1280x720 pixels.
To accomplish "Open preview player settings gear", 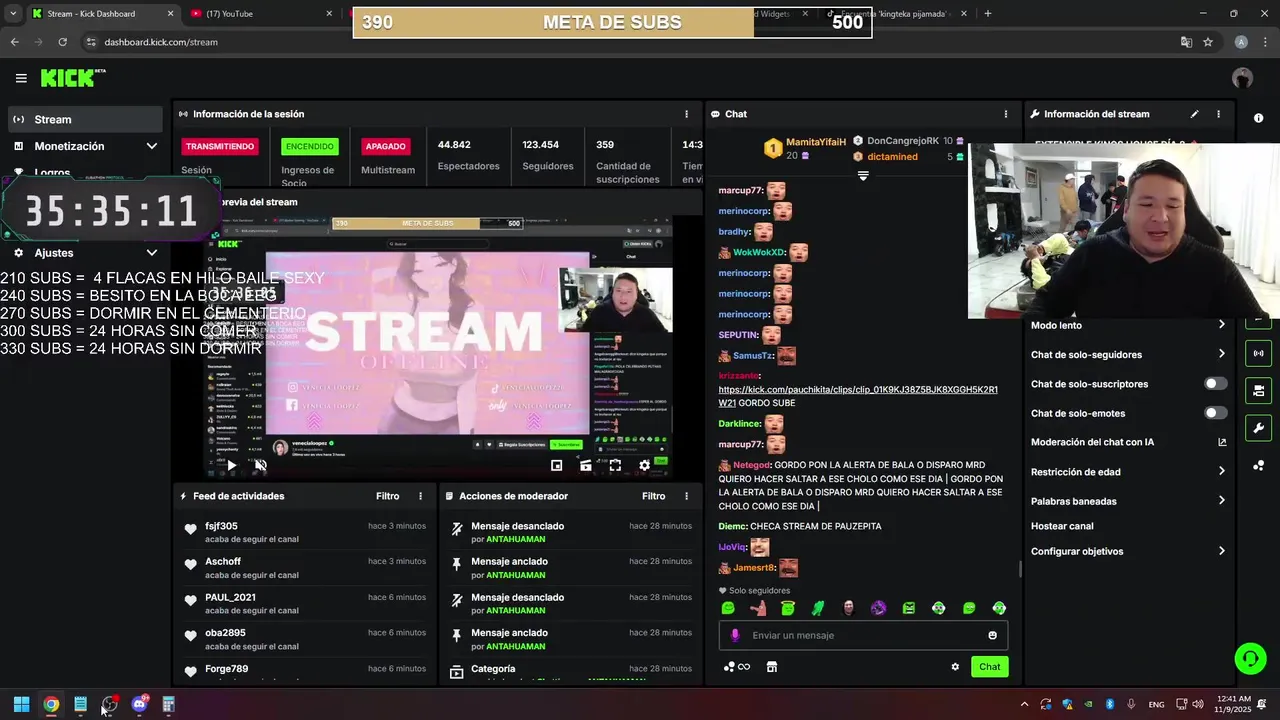I will point(645,465).
